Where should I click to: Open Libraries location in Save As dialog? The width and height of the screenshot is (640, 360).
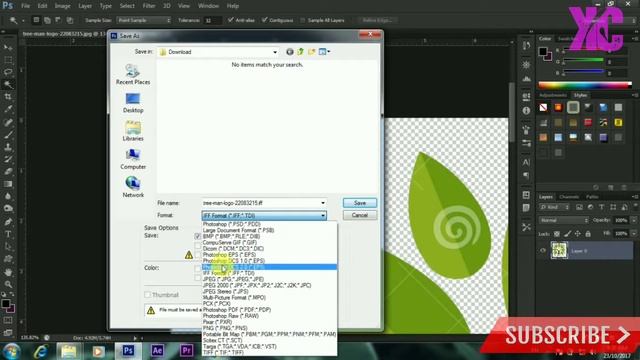pyautogui.click(x=133, y=131)
